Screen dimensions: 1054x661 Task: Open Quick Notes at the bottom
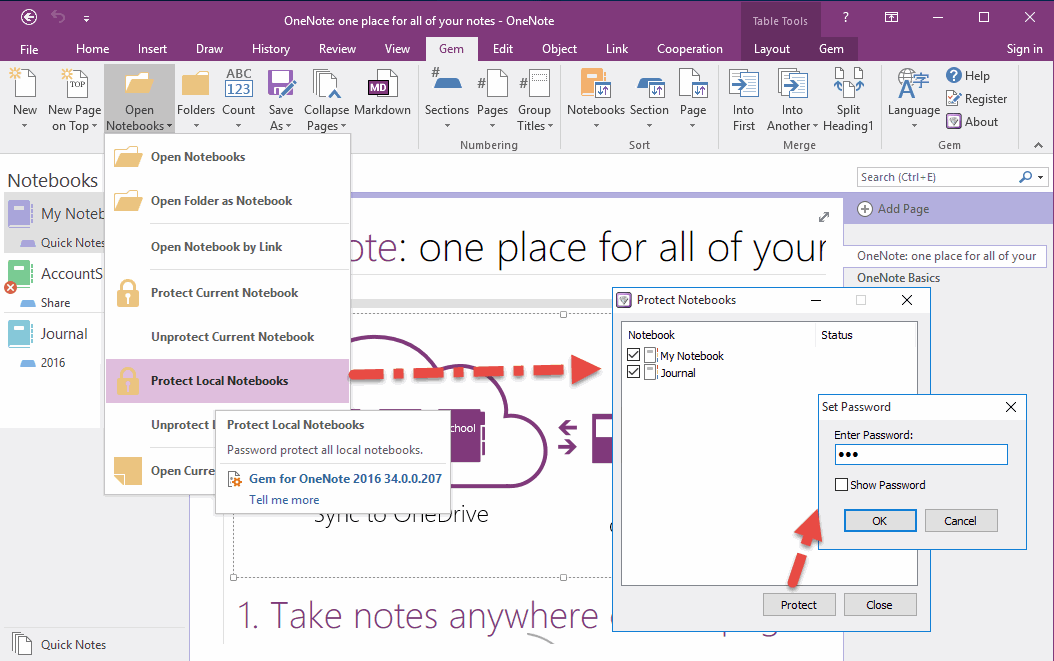point(59,644)
